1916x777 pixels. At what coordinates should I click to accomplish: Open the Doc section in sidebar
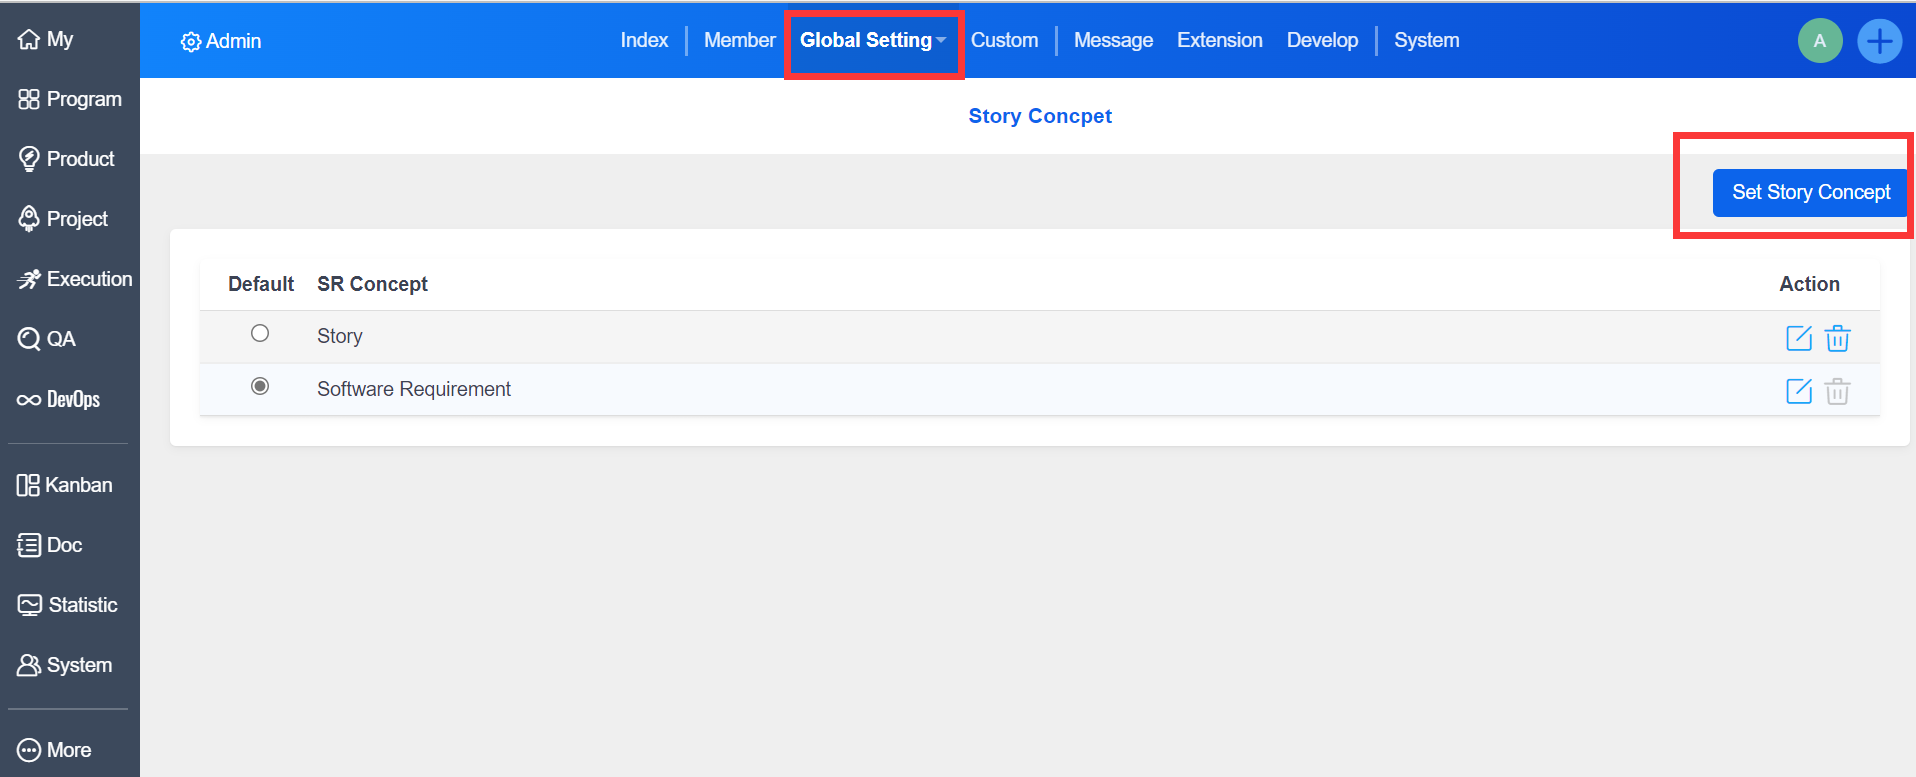tap(50, 545)
